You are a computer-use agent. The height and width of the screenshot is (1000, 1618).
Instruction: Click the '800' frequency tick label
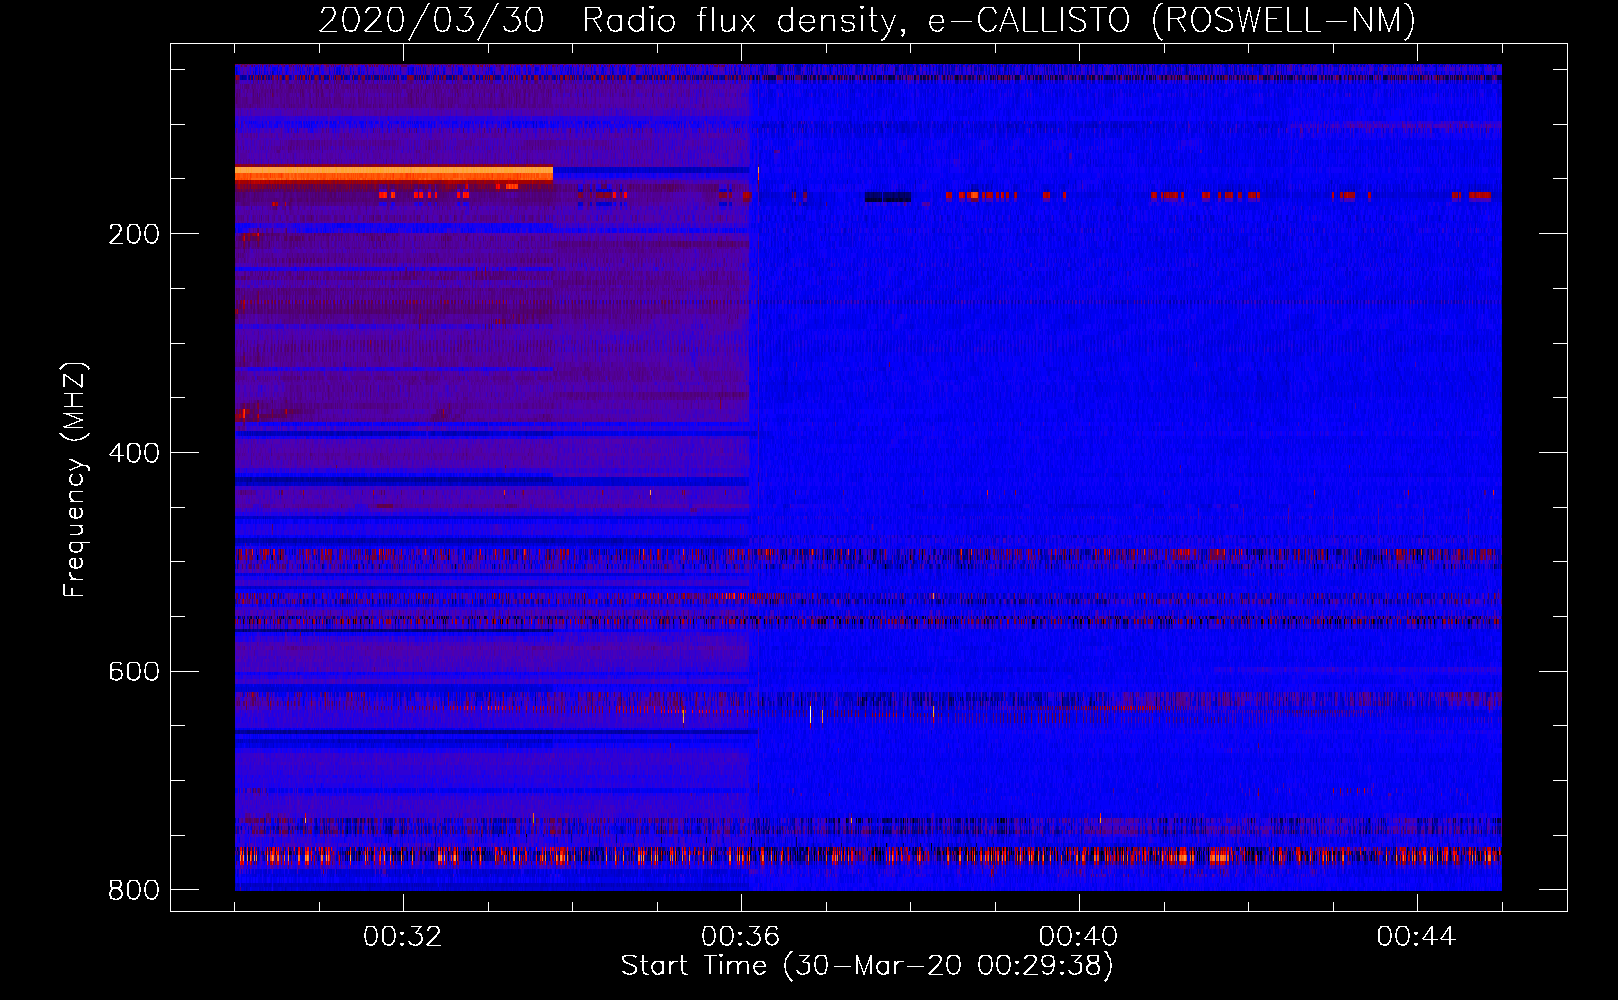[x=134, y=890]
